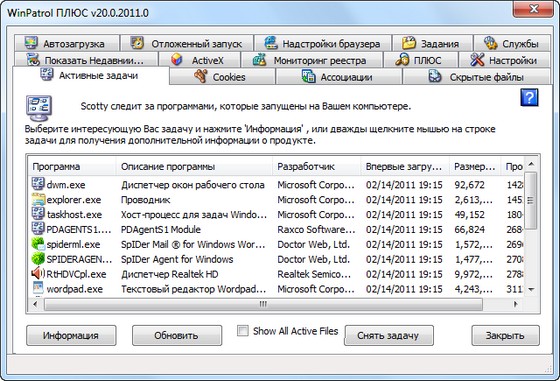
Task: Click the Cookies gingerbread icon
Action: (x=201, y=76)
